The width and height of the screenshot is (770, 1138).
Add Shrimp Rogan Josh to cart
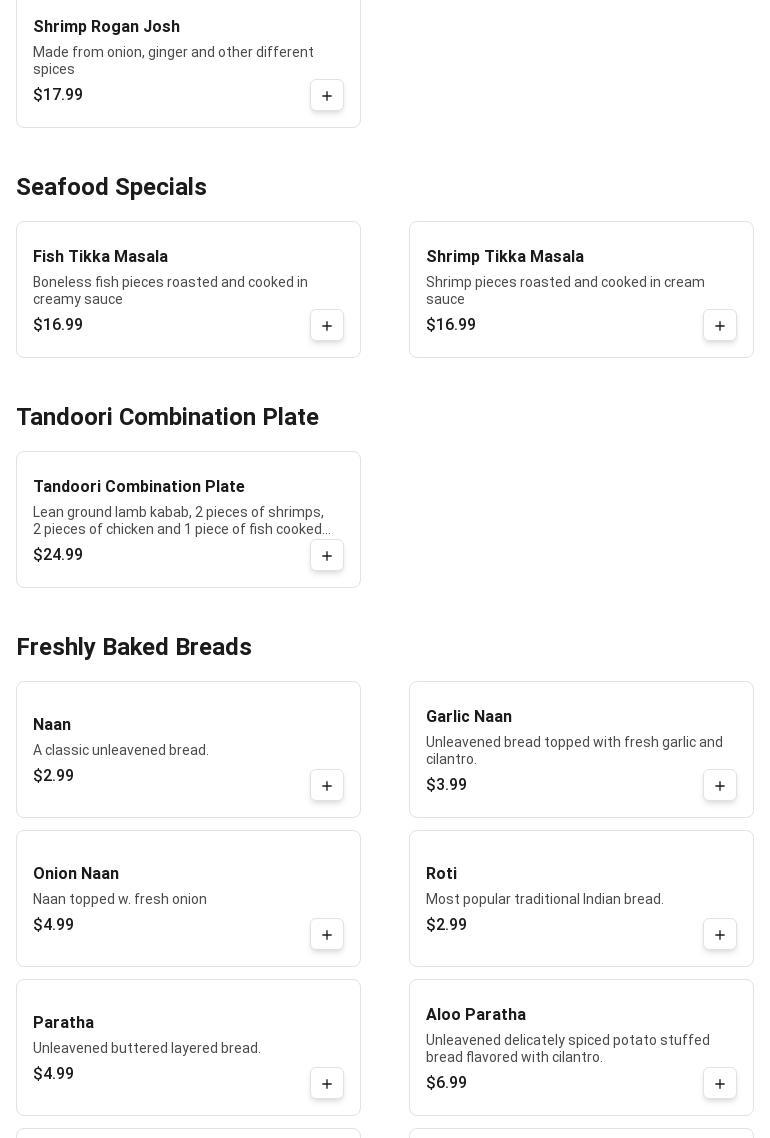[x=327, y=96]
